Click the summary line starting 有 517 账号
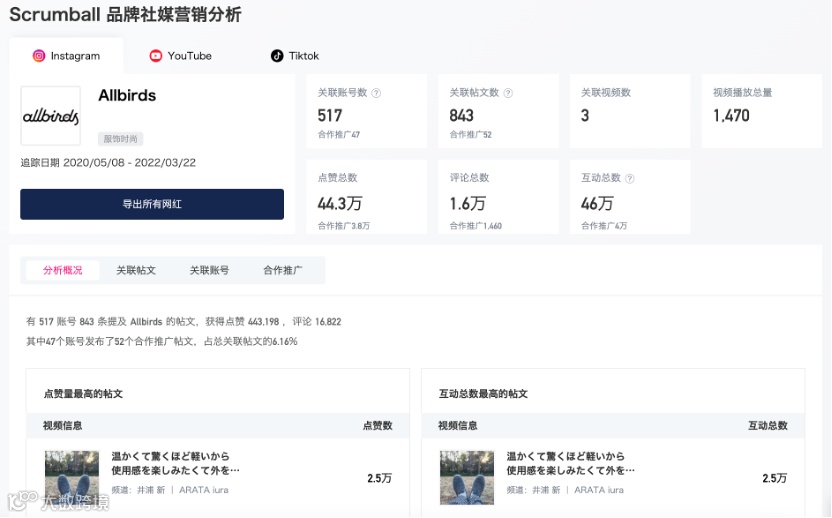 coord(184,322)
